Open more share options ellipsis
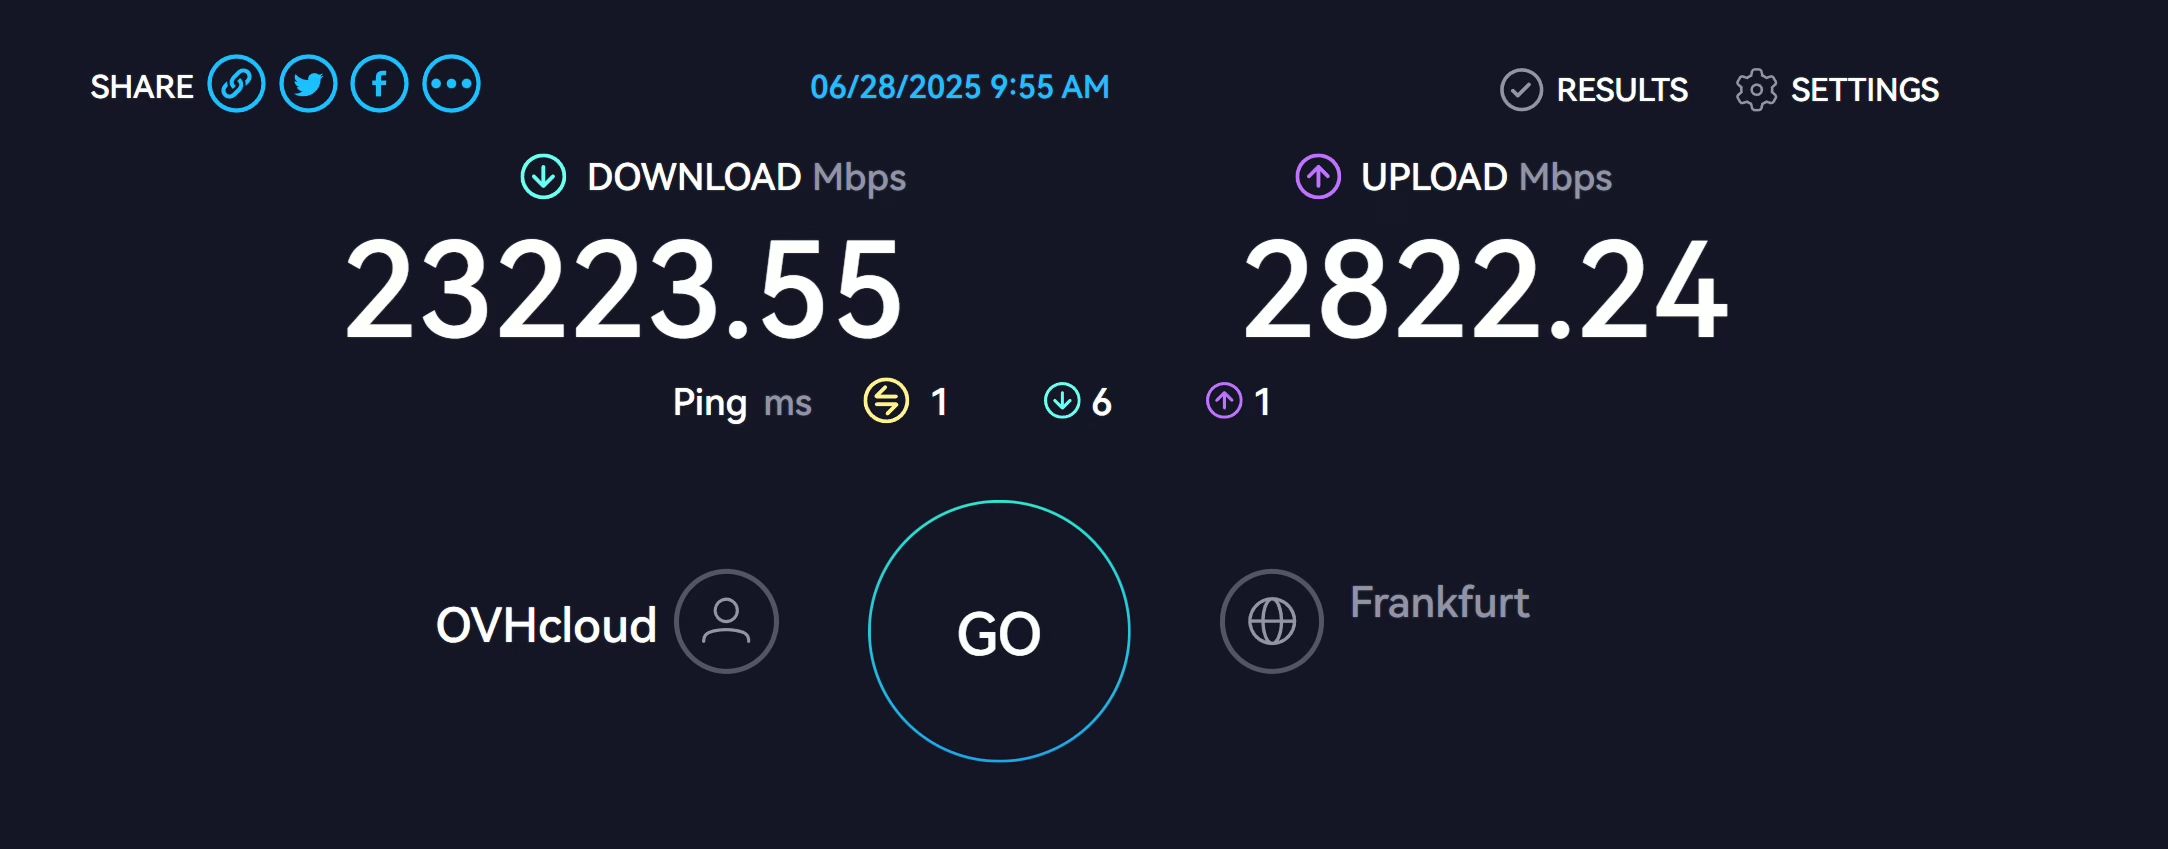Viewport: 2168px width, 849px height. 452,84
